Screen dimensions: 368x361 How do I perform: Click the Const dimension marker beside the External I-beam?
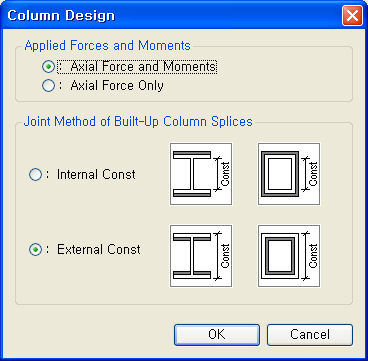pyautogui.click(x=223, y=256)
